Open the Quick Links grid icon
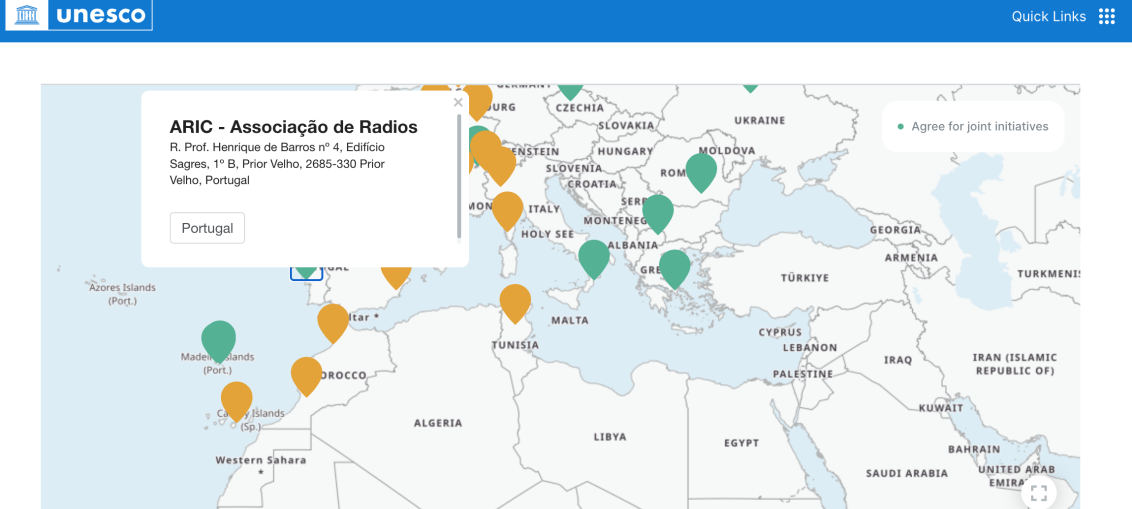The width and height of the screenshot is (1132, 509). [x=1106, y=16]
